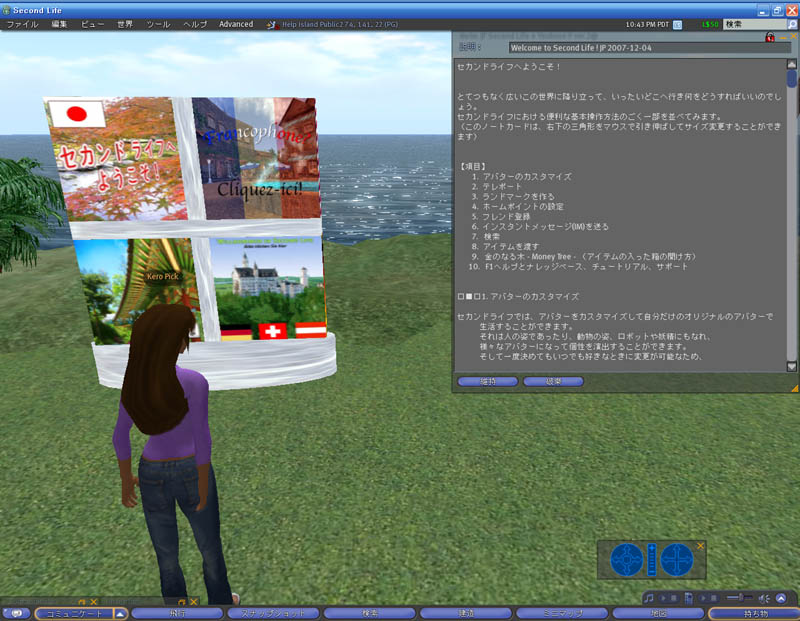Screen dimensions: 800x621
Task: Click the 持ち物 (Inventory) button
Action: [755, 614]
